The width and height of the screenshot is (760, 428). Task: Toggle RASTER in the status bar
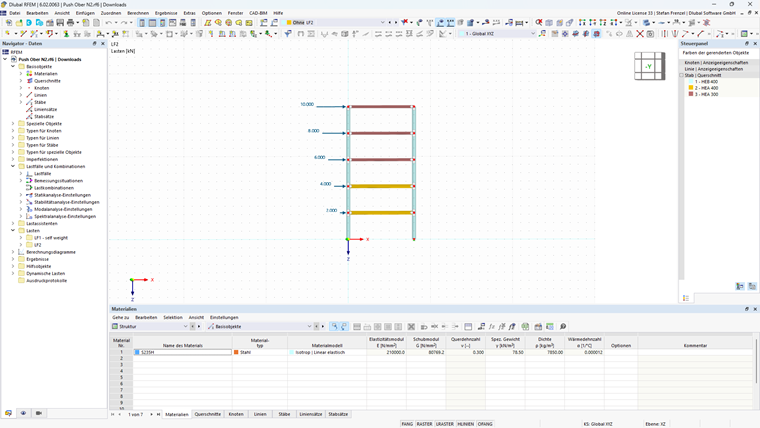[x=424, y=424]
